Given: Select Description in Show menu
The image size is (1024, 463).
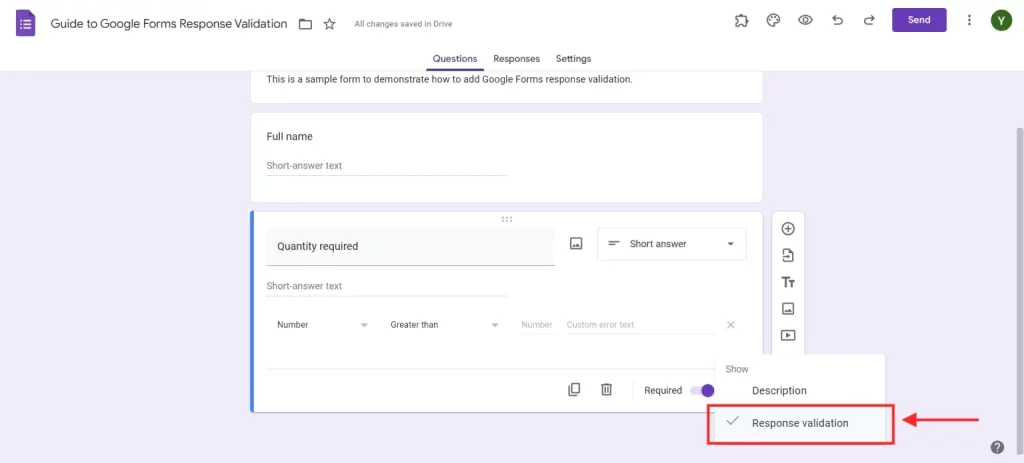Looking at the screenshot, I should point(800,391).
